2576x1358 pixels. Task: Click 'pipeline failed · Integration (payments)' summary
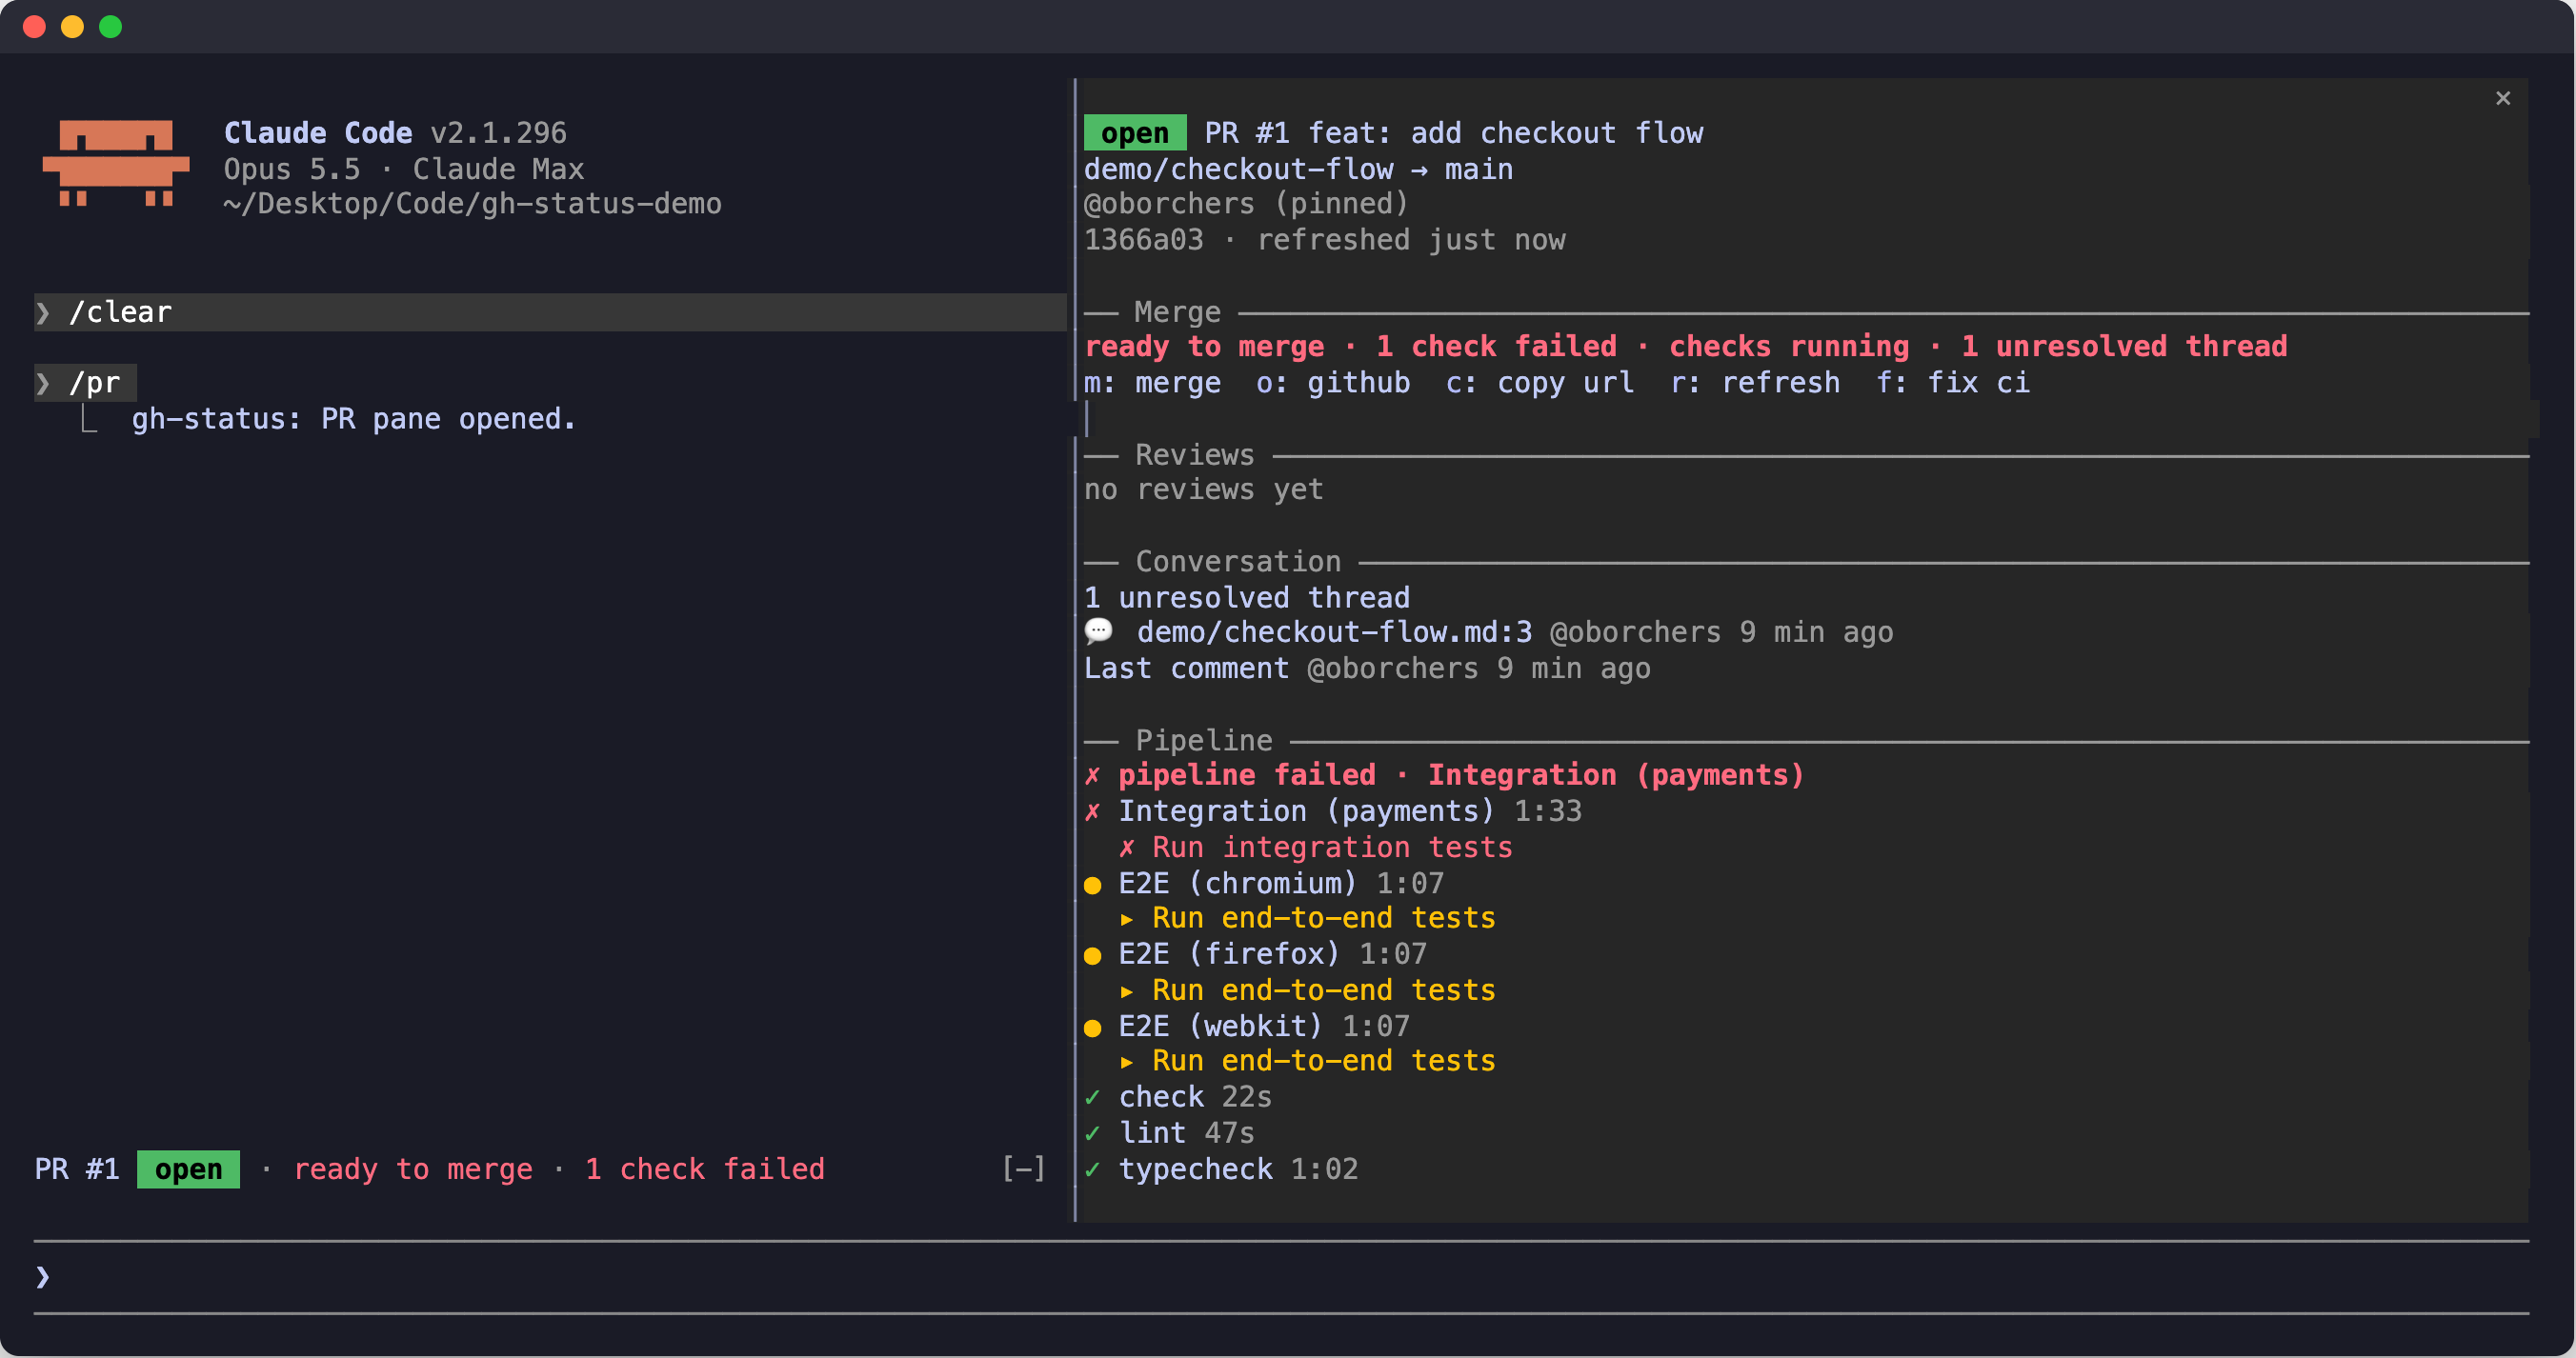(1461, 775)
